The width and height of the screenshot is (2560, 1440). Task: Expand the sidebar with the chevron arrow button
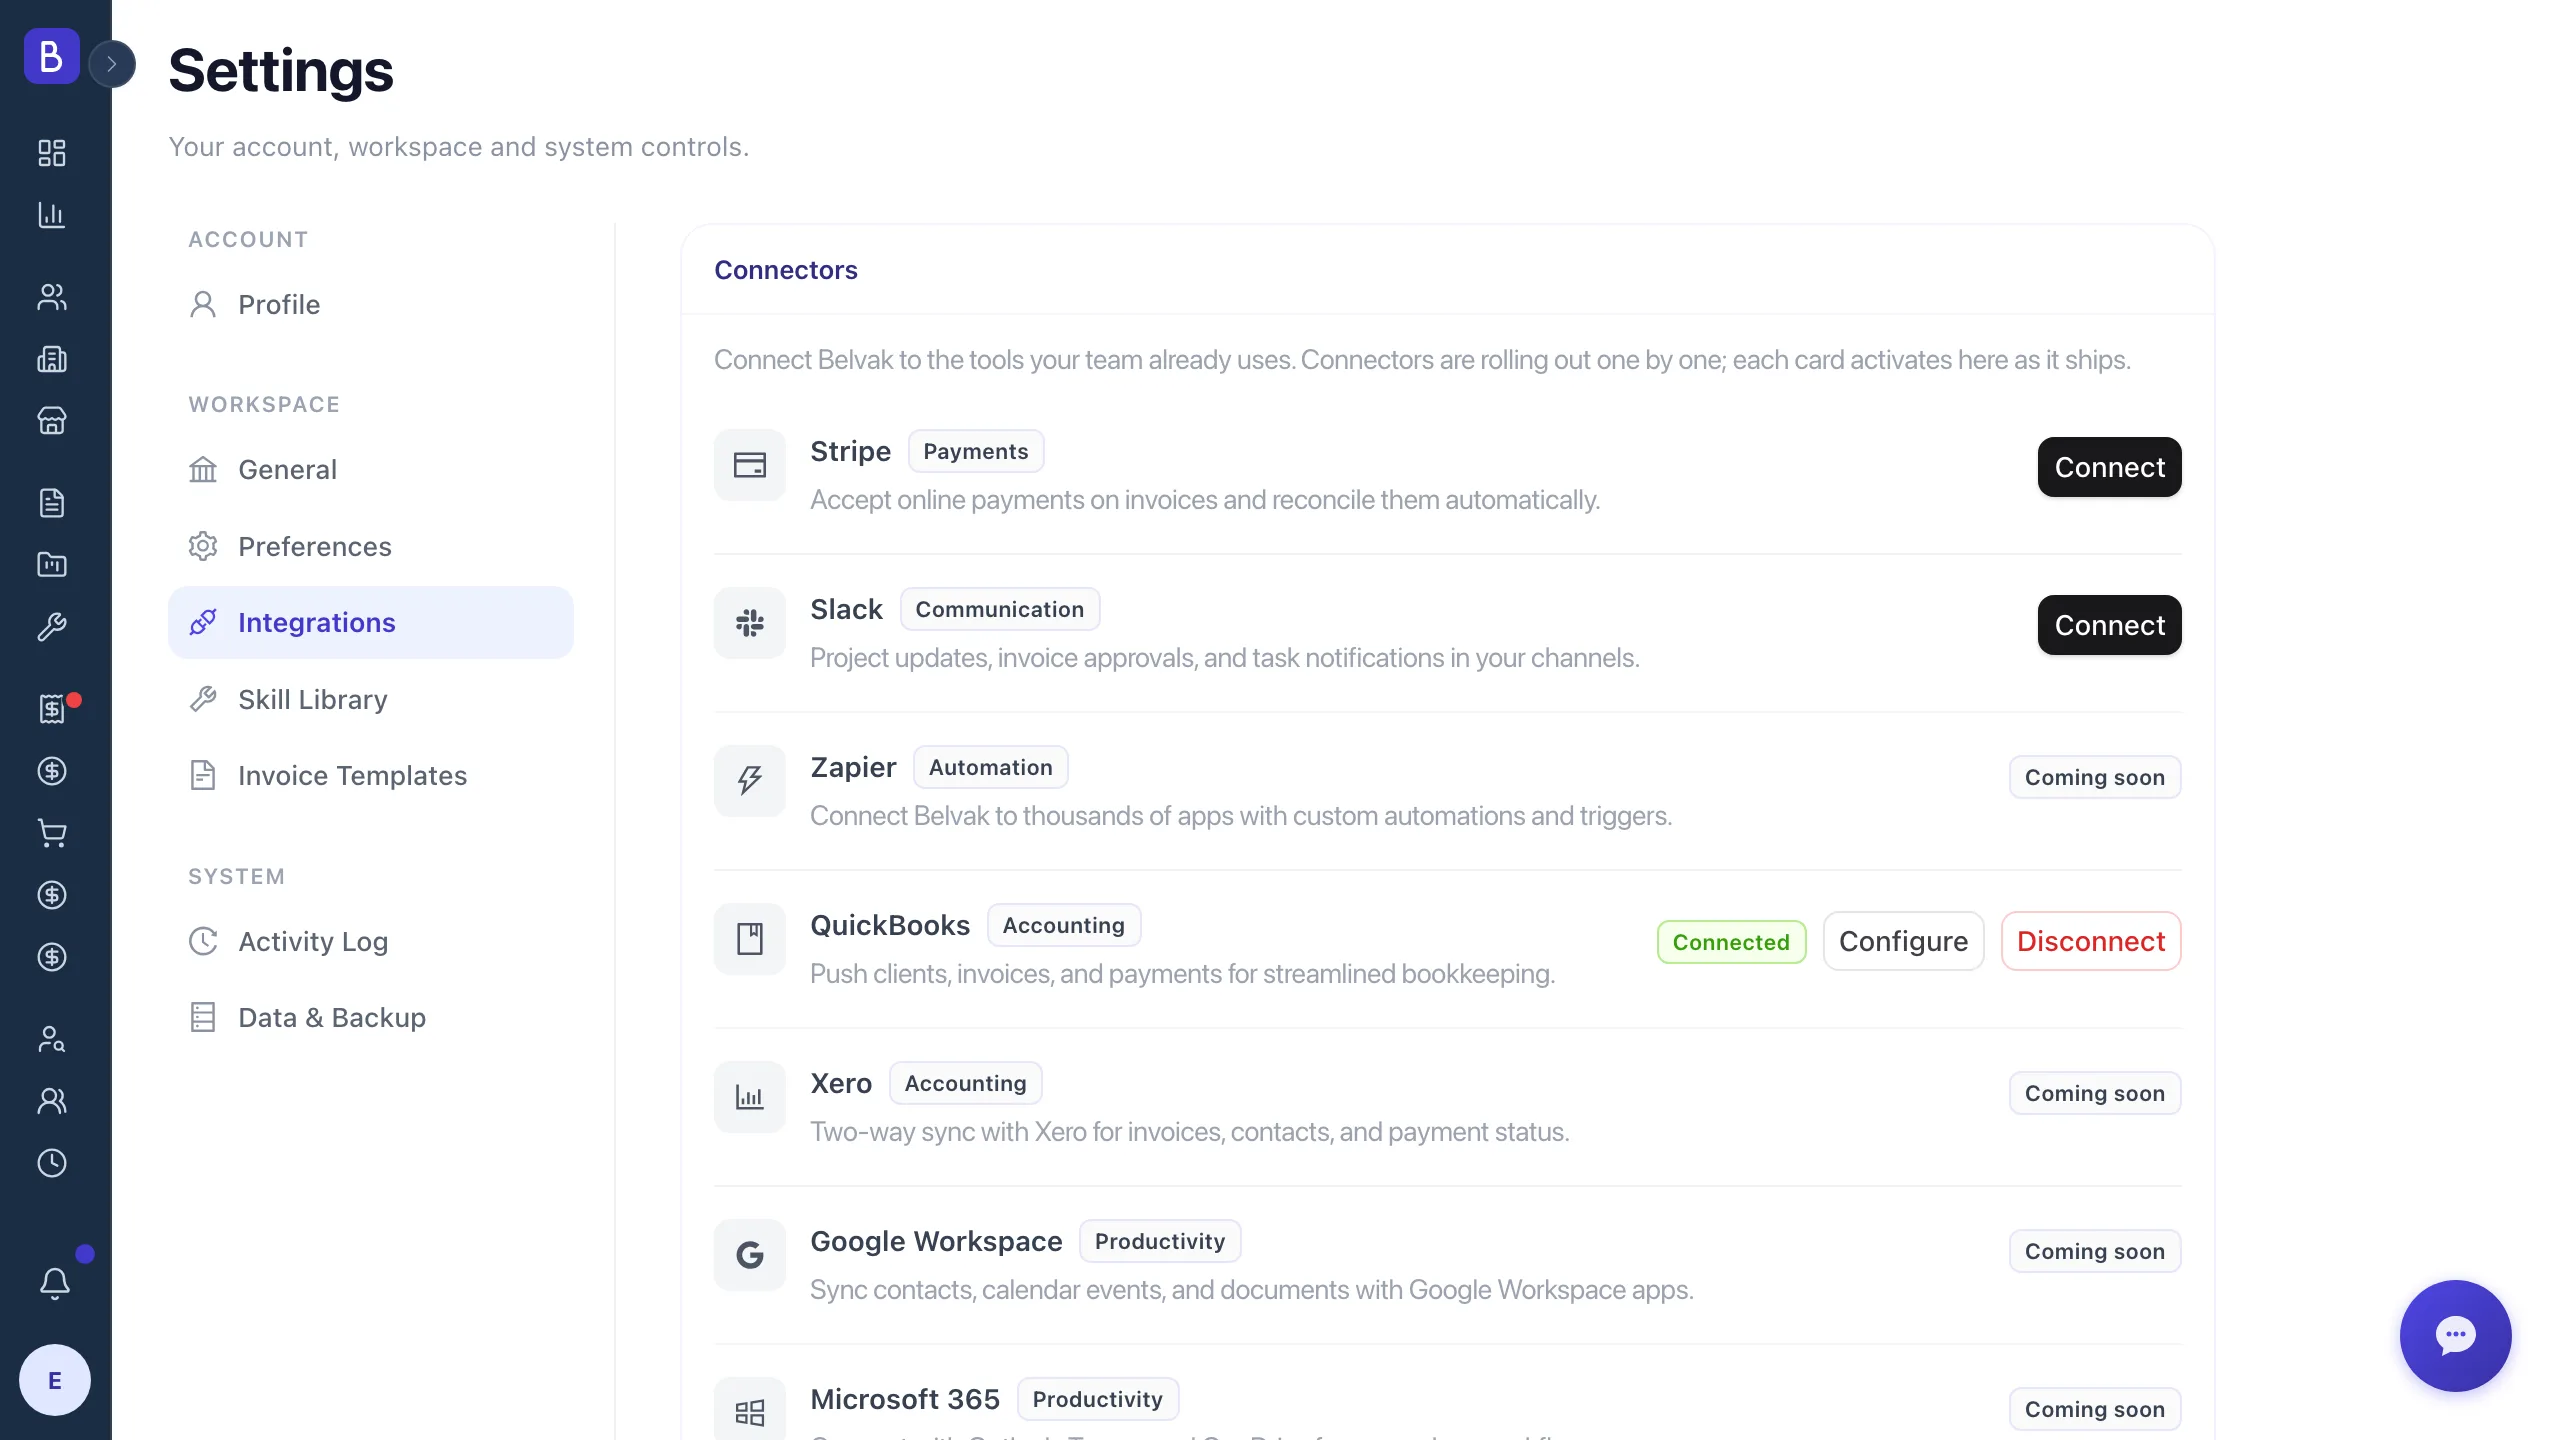pos(112,64)
